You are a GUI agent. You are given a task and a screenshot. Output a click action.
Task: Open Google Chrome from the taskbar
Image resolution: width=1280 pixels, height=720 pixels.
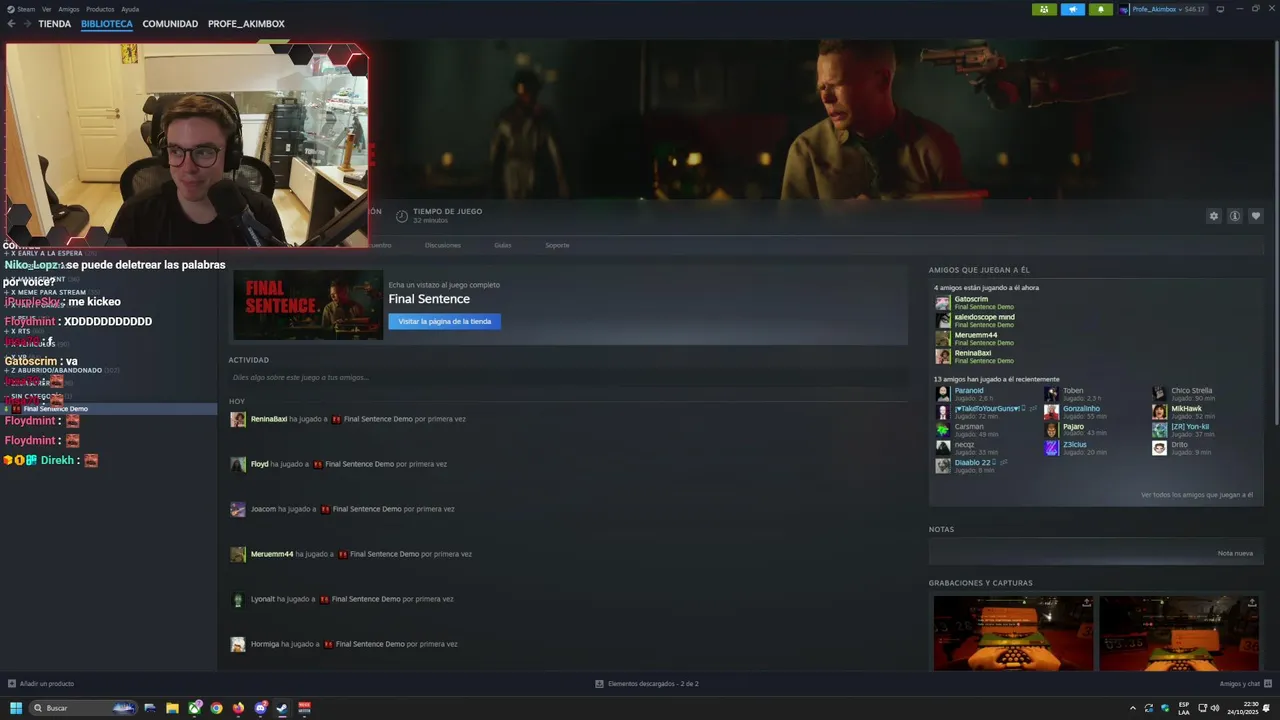216,708
